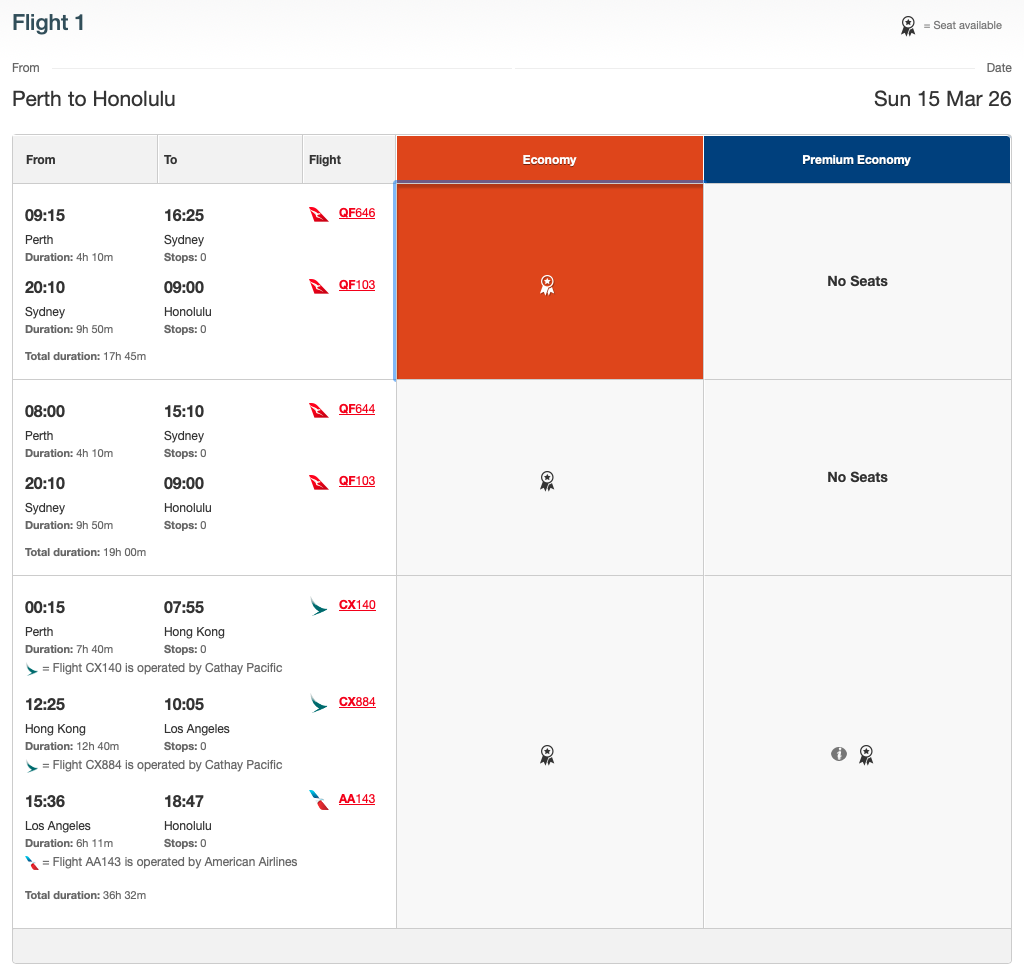Open the Premium Economy info icon on the CX140 itinerary

tap(839, 754)
